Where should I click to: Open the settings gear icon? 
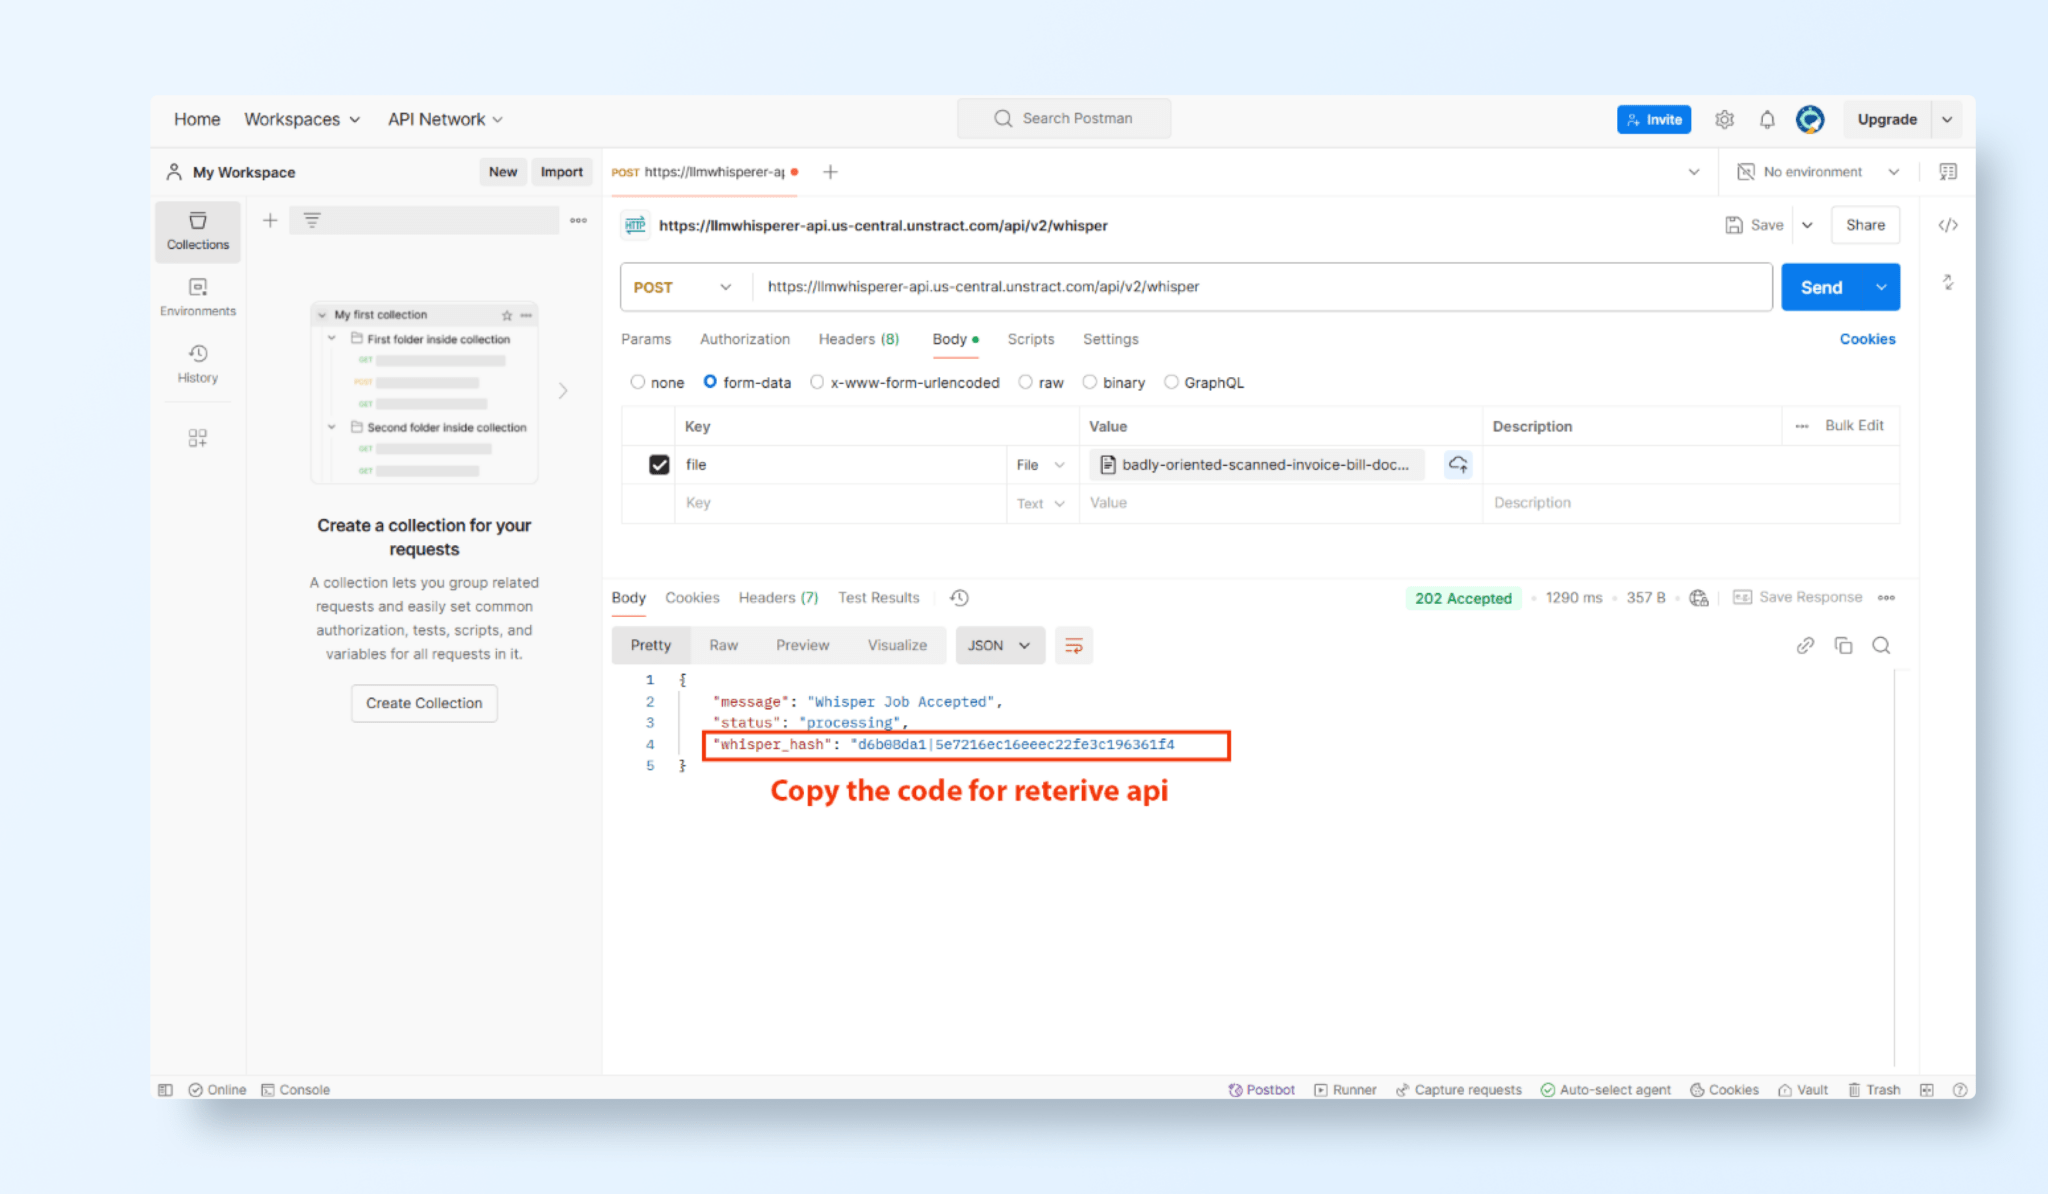click(x=1724, y=119)
